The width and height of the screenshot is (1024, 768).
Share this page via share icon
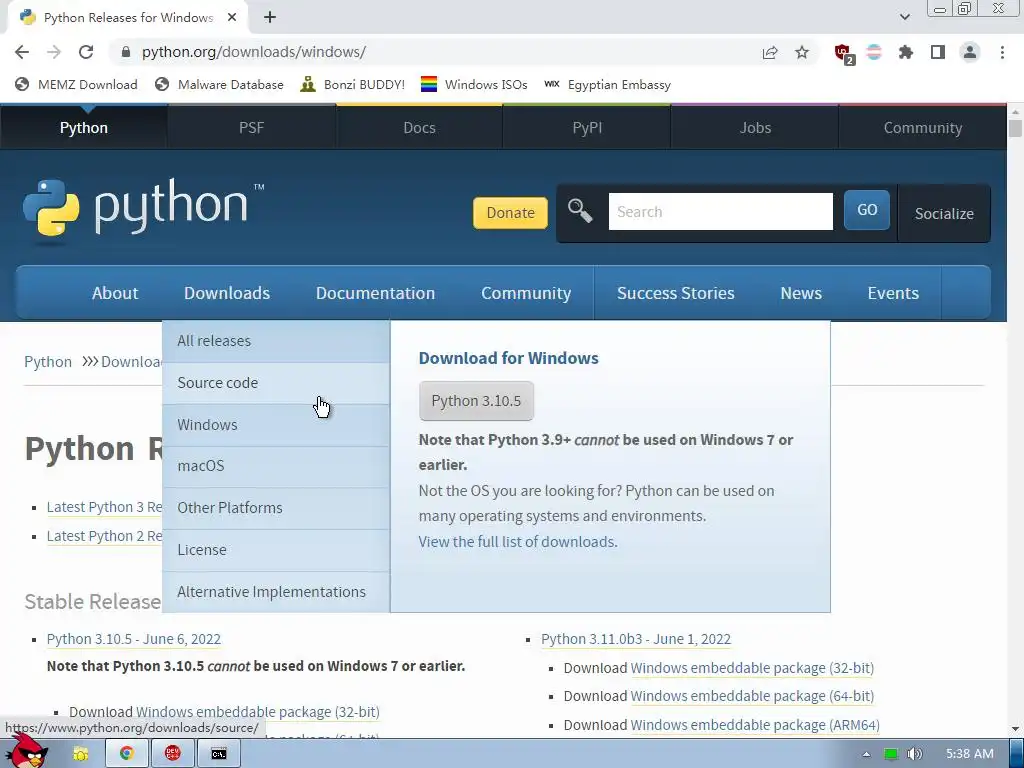770,52
